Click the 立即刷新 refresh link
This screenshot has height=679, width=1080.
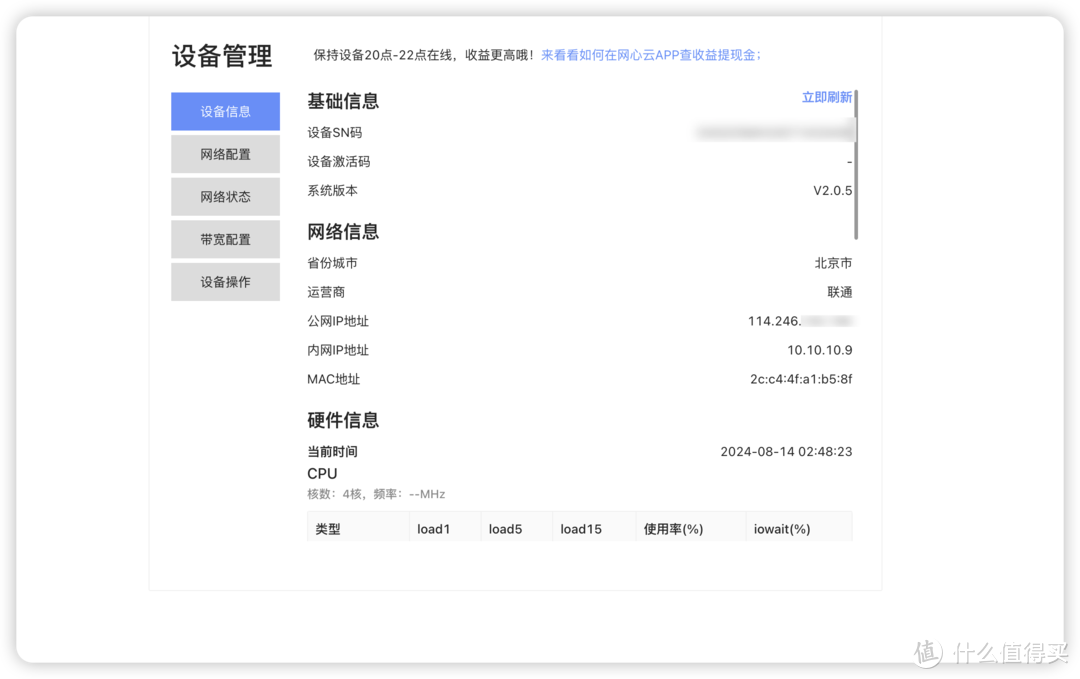(x=826, y=97)
